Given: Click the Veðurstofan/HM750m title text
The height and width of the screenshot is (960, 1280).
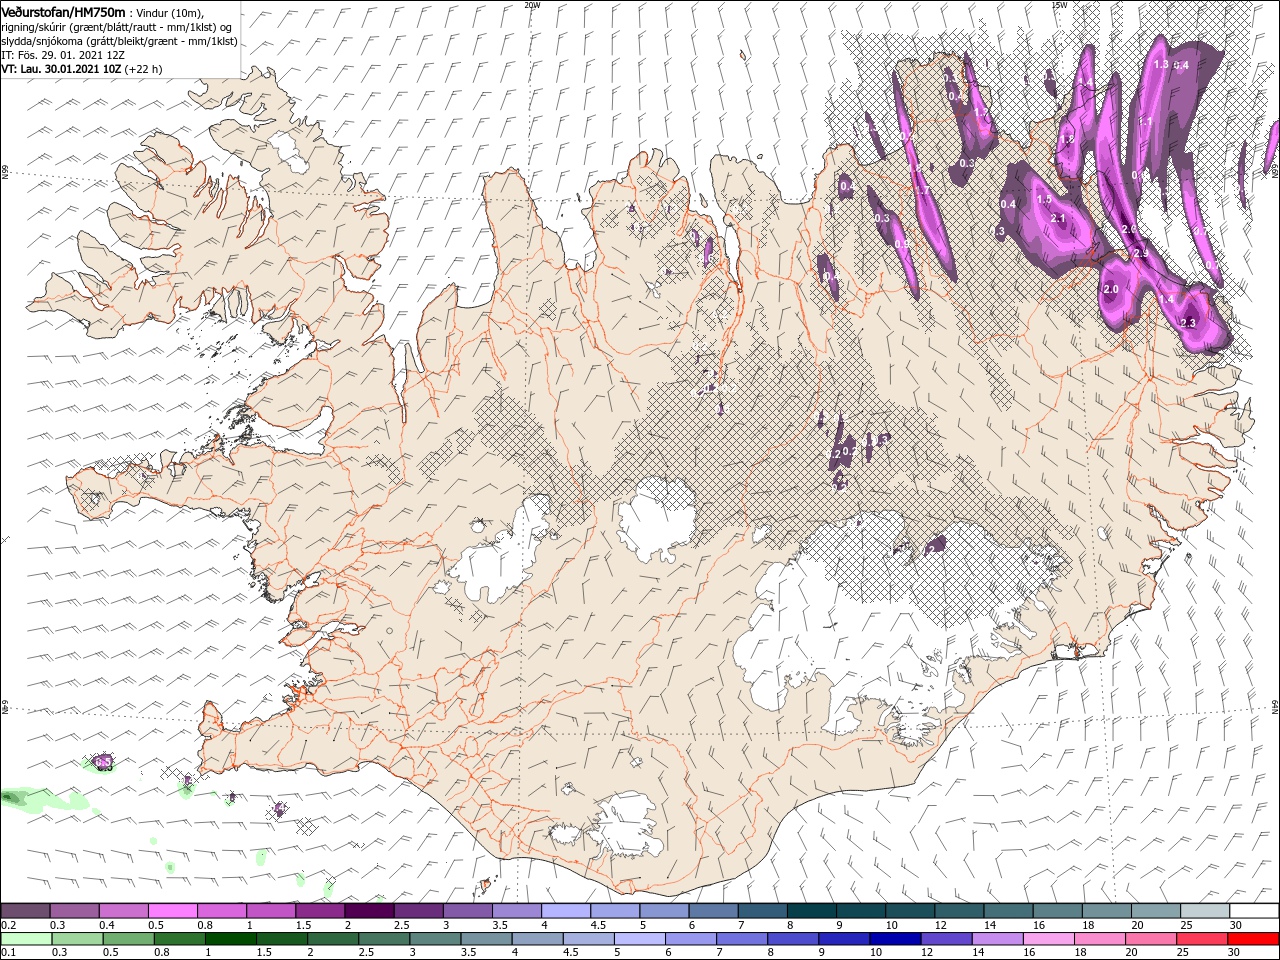Looking at the screenshot, I should point(64,11).
